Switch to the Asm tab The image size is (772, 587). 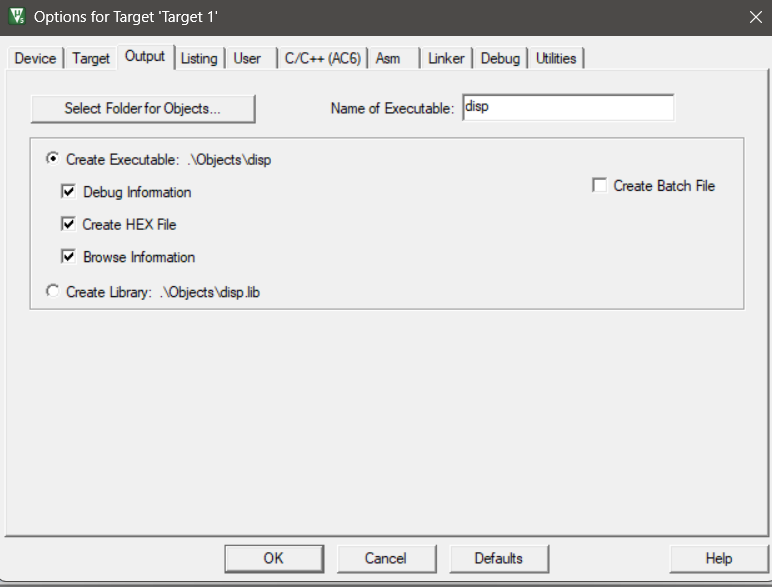(x=388, y=59)
